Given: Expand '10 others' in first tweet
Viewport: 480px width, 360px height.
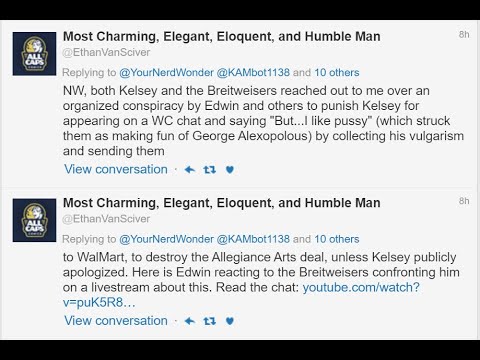Looking at the screenshot, I should pyautogui.click(x=337, y=72).
